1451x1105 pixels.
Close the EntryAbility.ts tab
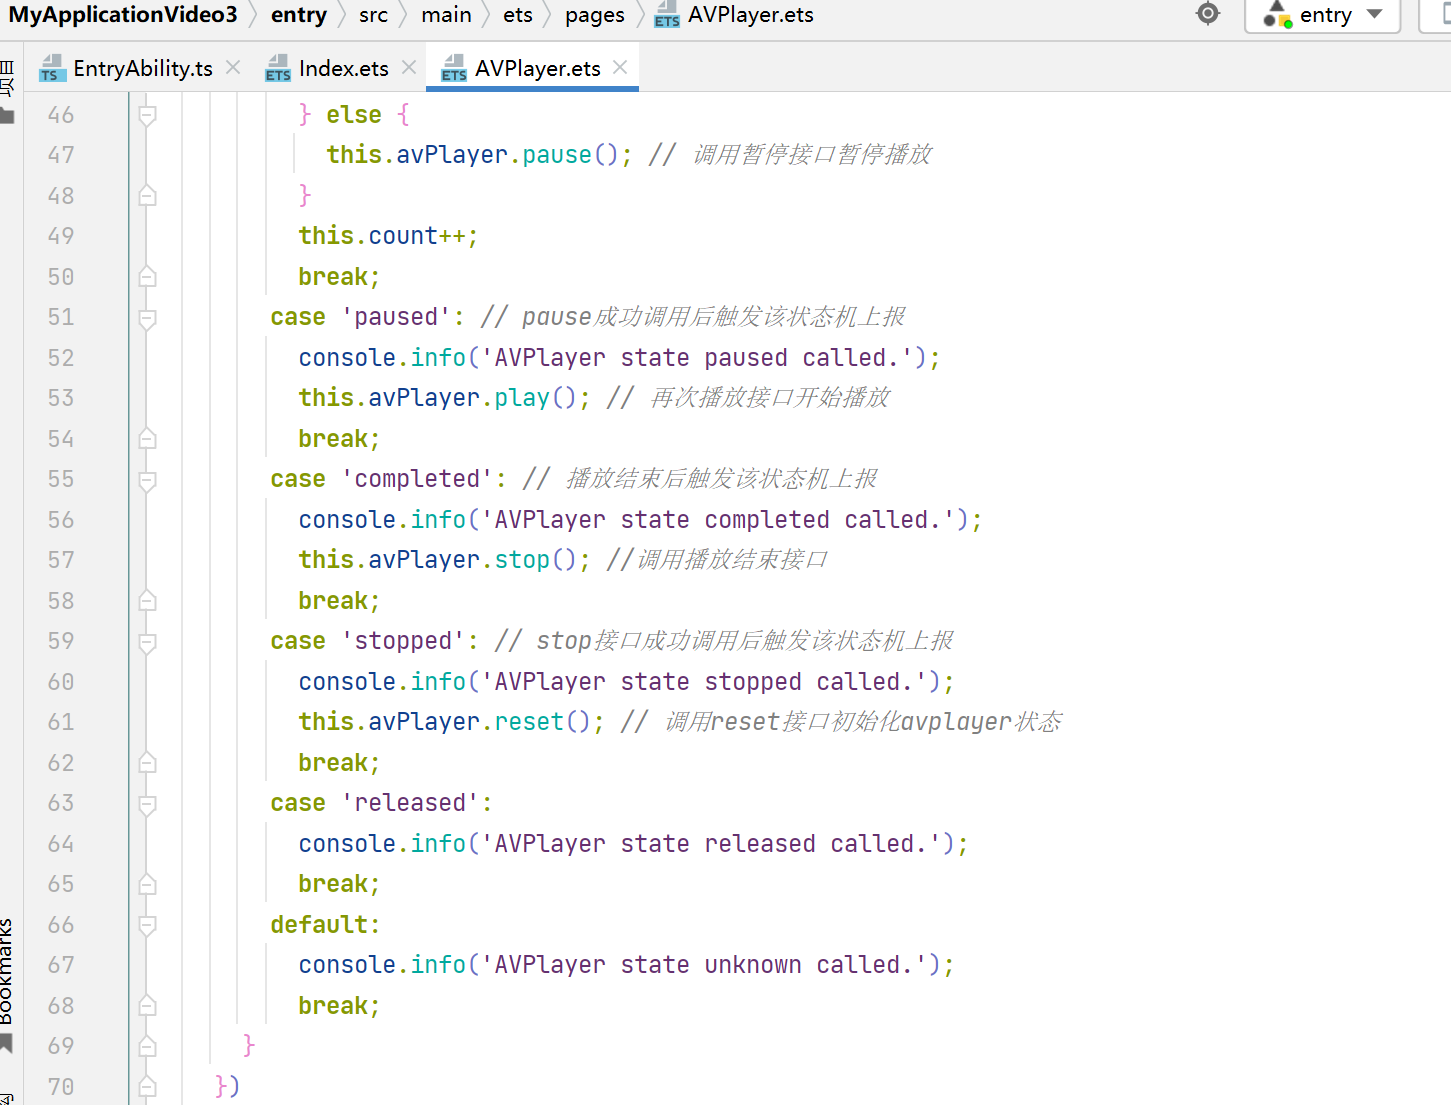[233, 67]
